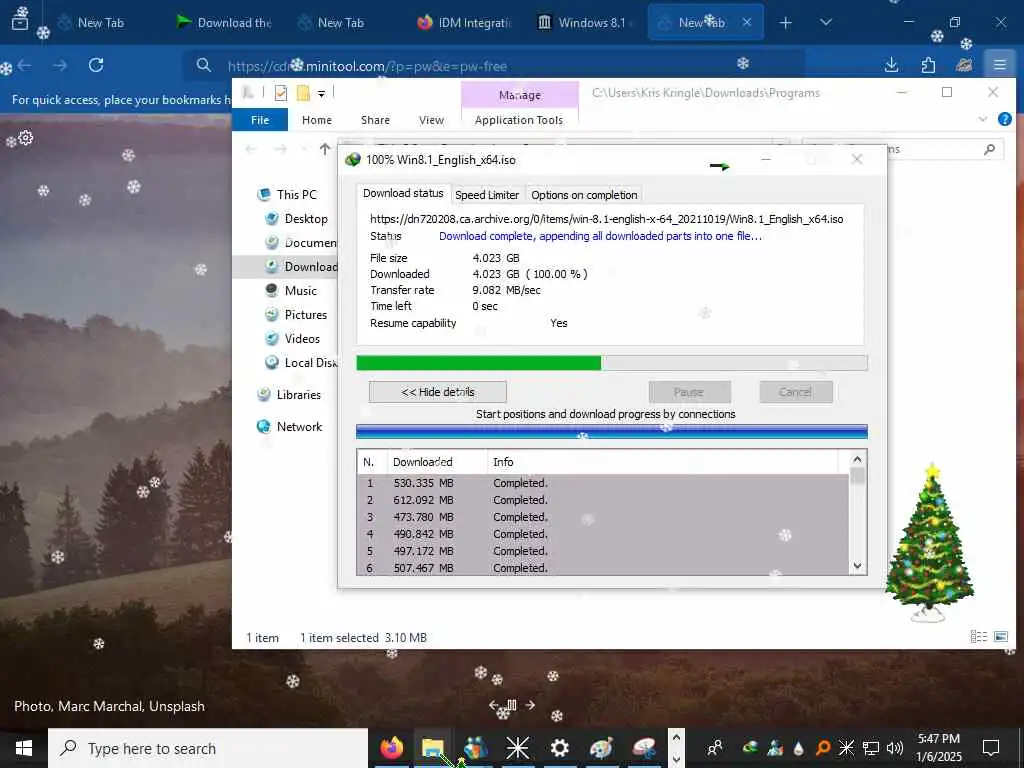
Task: Open File Explorer from the taskbar
Action: pyautogui.click(x=432, y=748)
